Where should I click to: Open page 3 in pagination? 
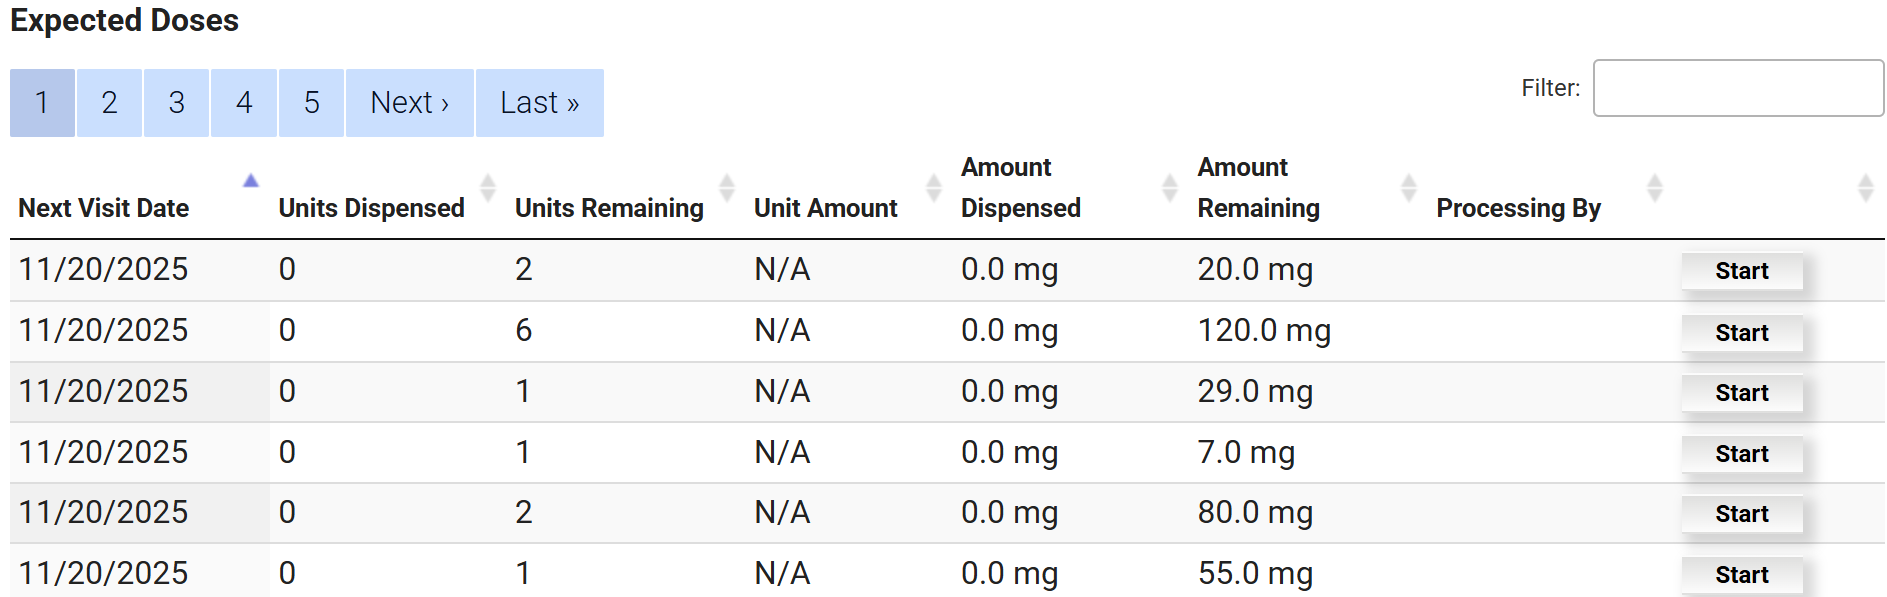point(176,103)
